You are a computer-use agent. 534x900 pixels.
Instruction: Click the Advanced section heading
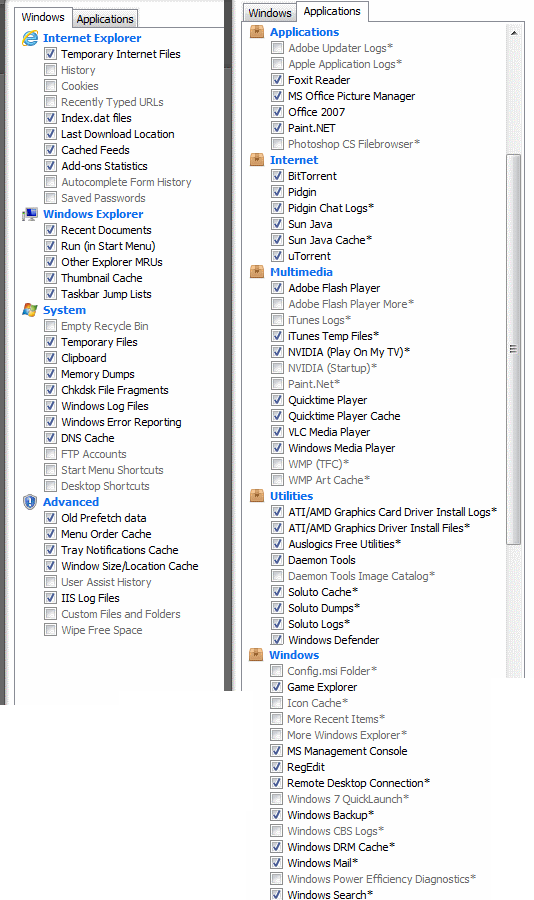coord(71,502)
